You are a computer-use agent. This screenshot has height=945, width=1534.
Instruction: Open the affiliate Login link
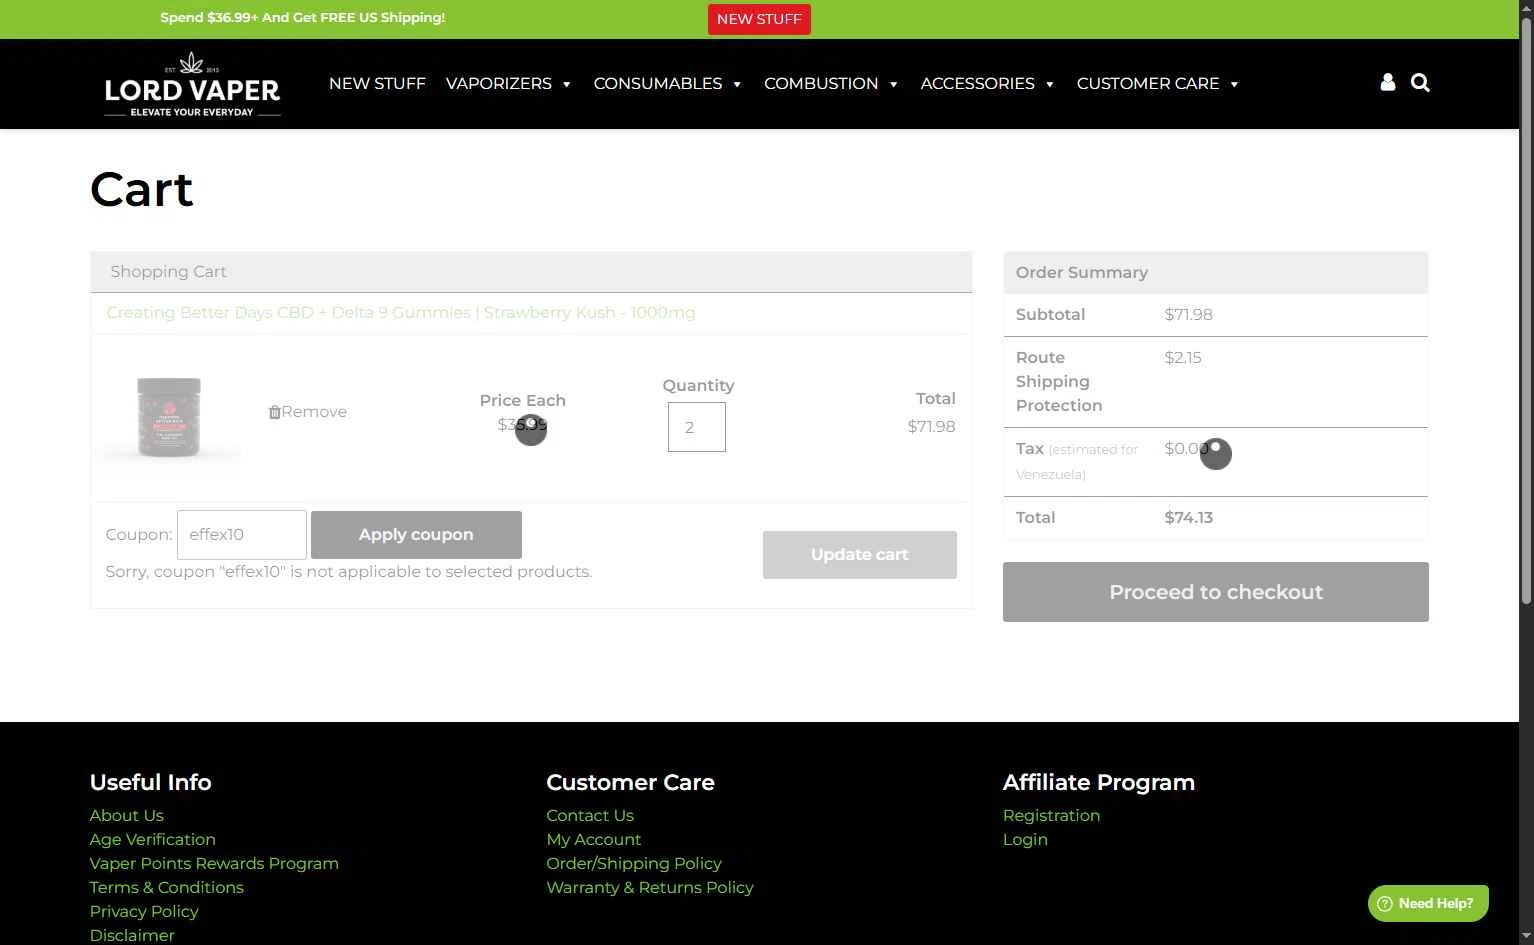coord(1025,839)
